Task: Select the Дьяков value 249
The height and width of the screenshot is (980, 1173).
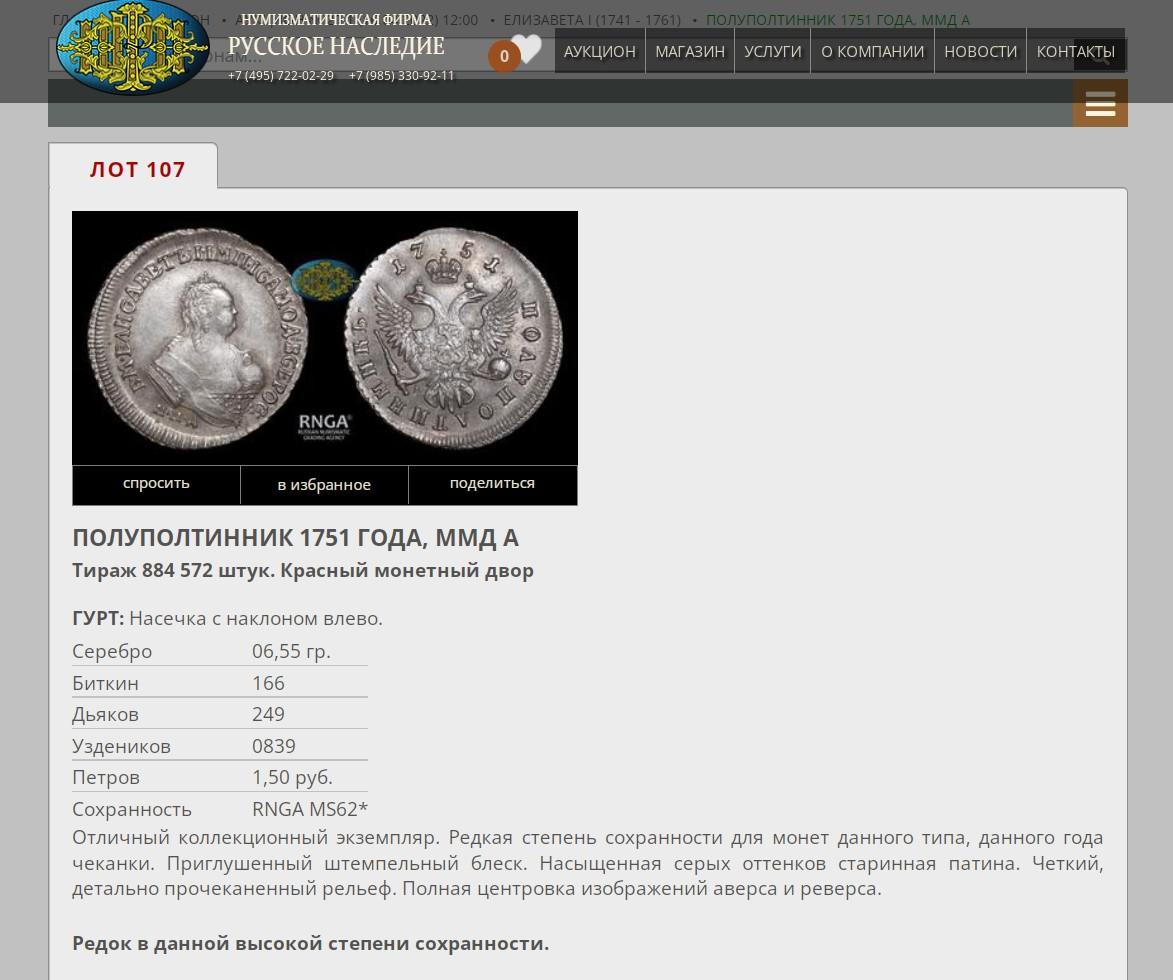Action: pyautogui.click(x=268, y=714)
